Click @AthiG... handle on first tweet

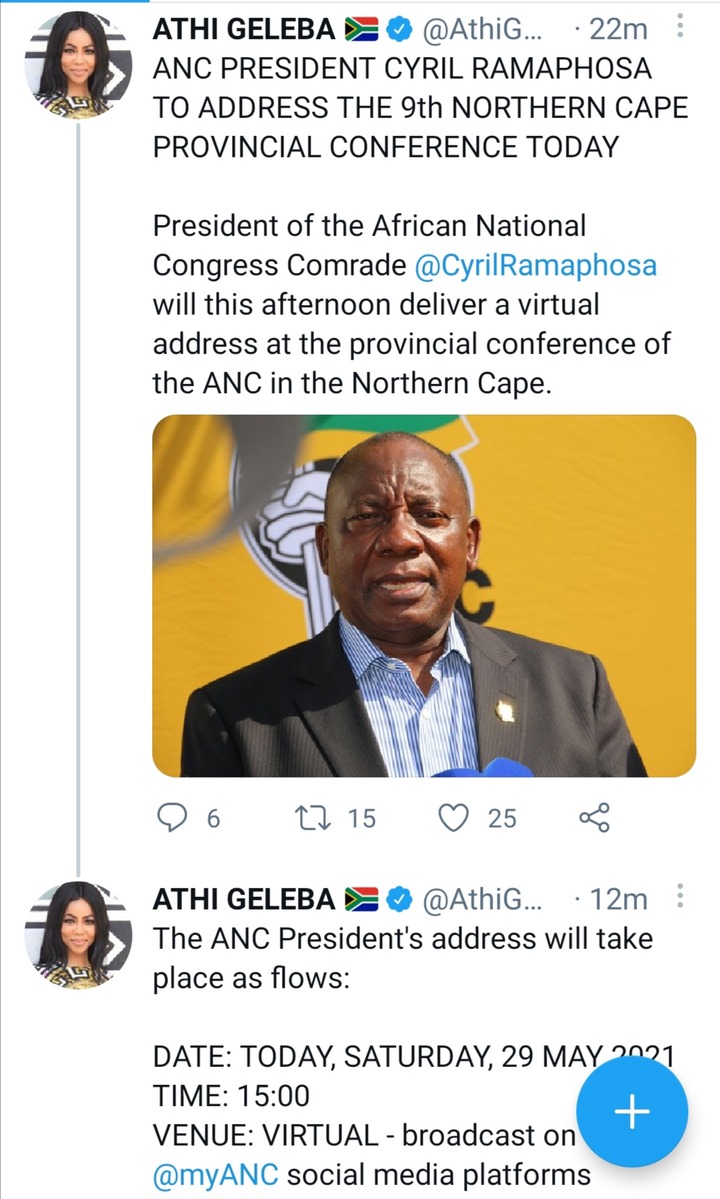(x=483, y=30)
